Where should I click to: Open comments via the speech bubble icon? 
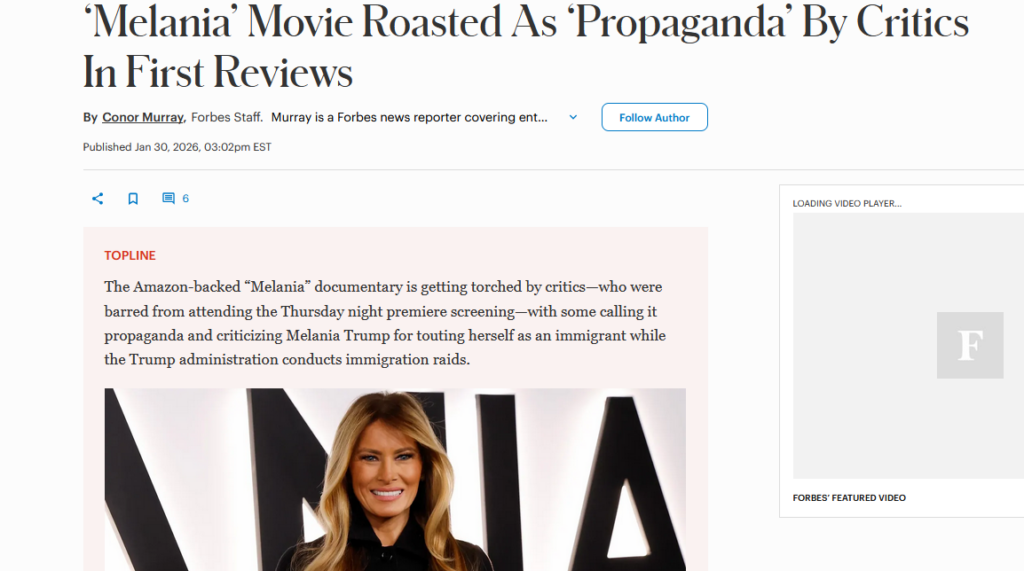pos(168,199)
